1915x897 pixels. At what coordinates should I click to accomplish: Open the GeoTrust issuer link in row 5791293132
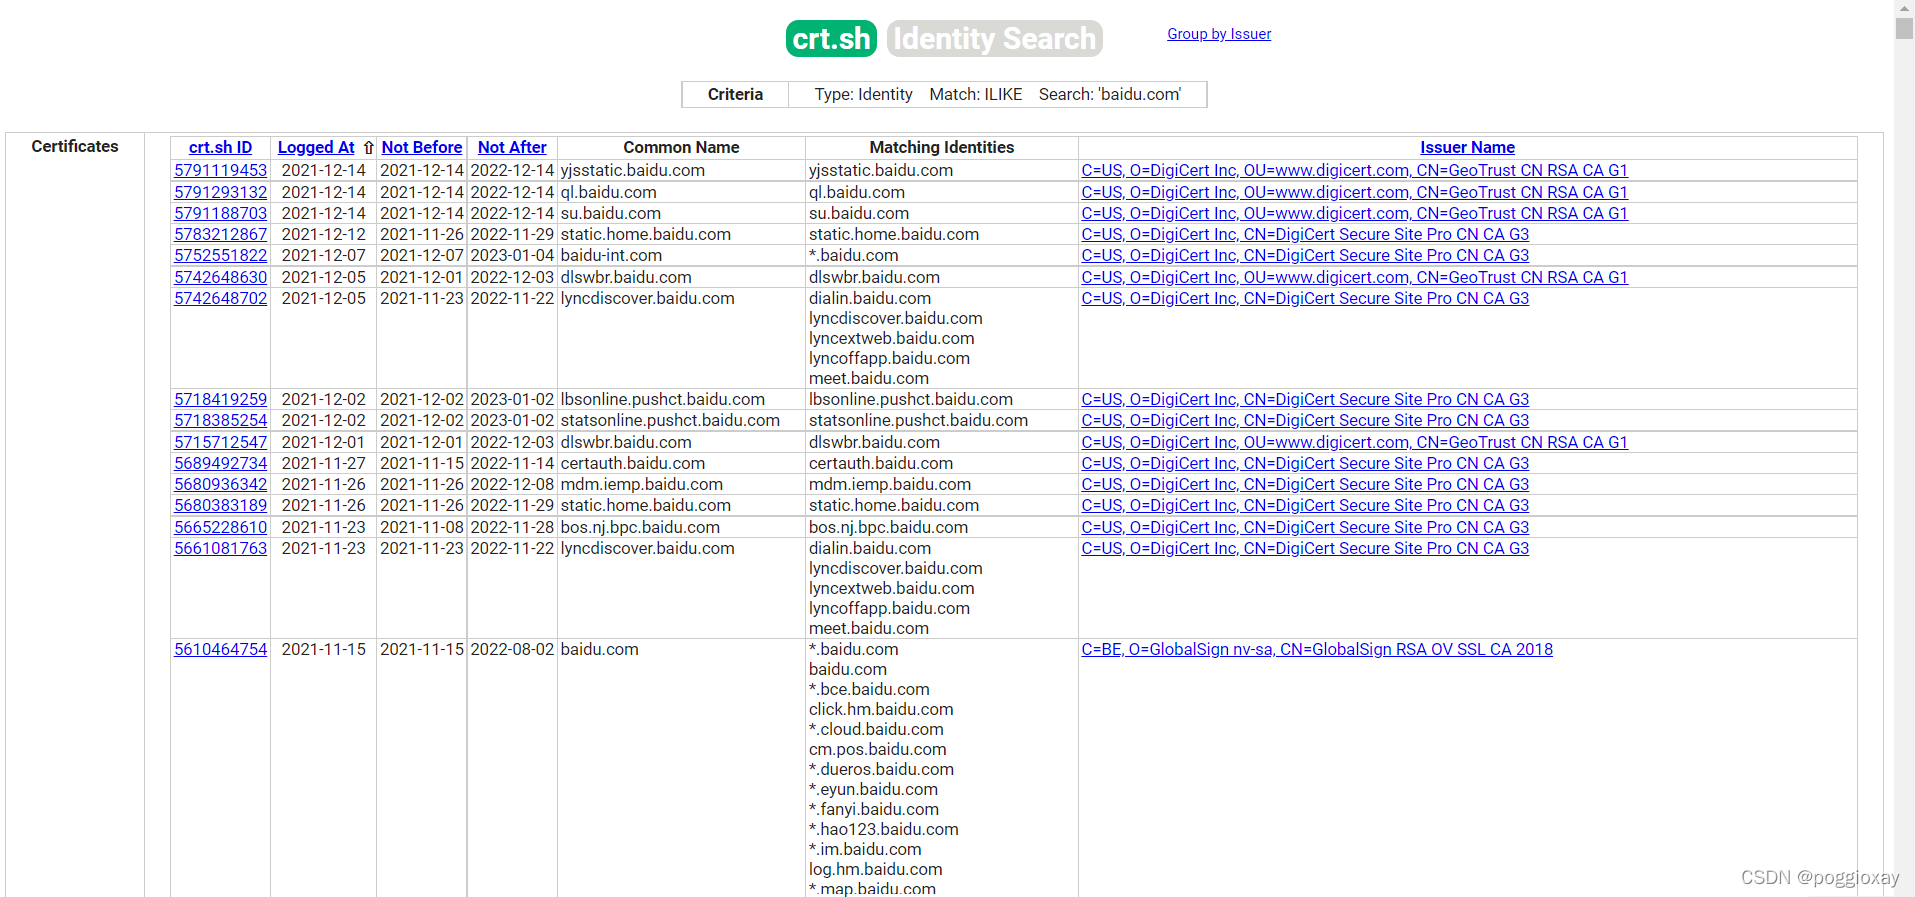coord(1354,192)
